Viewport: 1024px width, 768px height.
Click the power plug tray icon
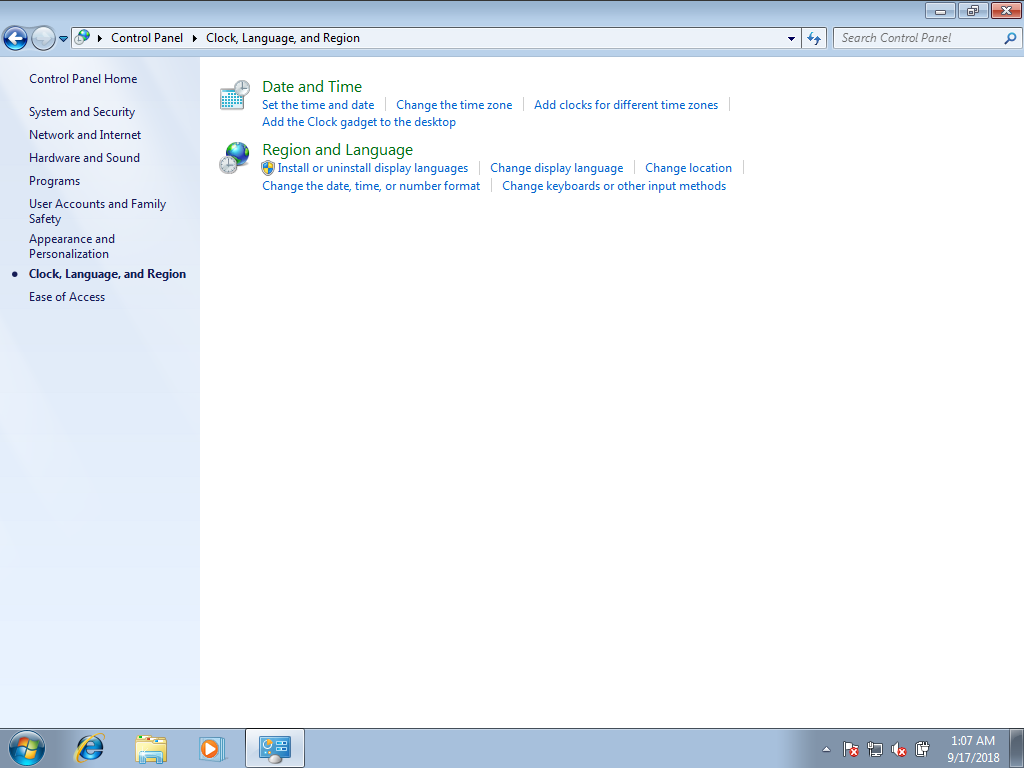pos(922,749)
